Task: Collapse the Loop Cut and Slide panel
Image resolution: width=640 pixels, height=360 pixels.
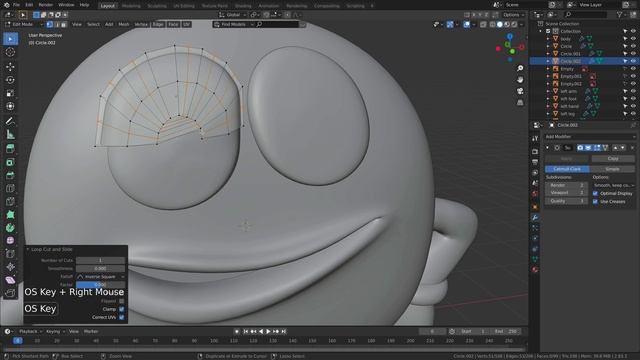Action: [28, 249]
